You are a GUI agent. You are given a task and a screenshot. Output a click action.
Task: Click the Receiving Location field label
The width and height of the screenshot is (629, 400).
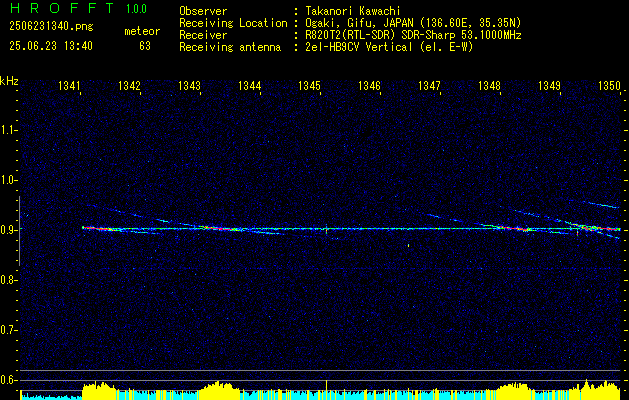click(233, 23)
